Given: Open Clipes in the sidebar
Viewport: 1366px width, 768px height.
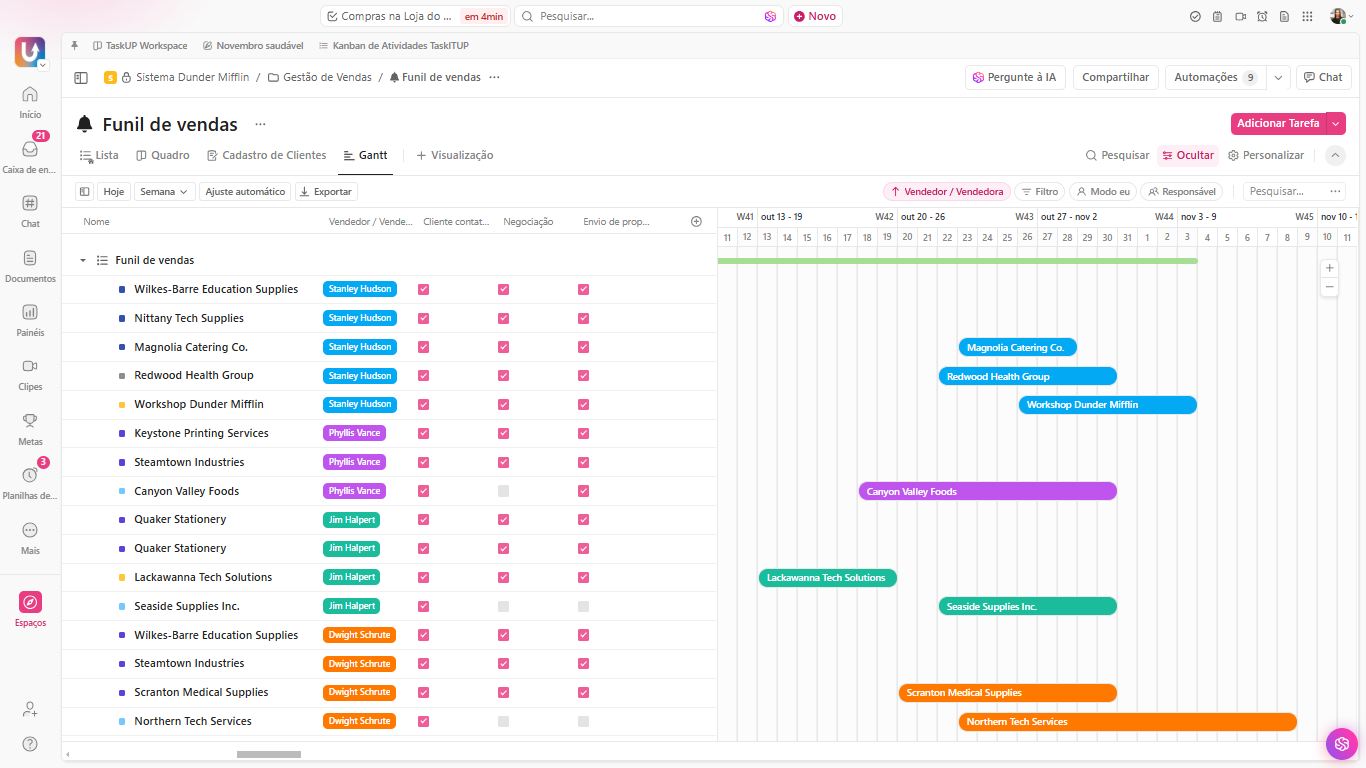Looking at the screenshot, I should (30, 366).
